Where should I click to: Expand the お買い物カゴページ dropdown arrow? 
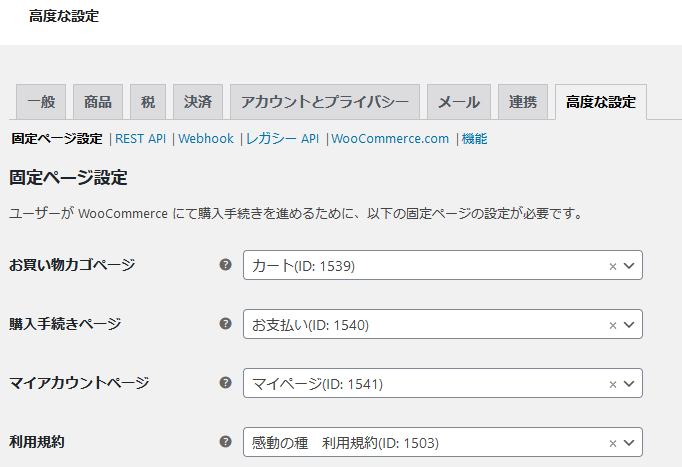pyautogui.click(x=629, y=266)
